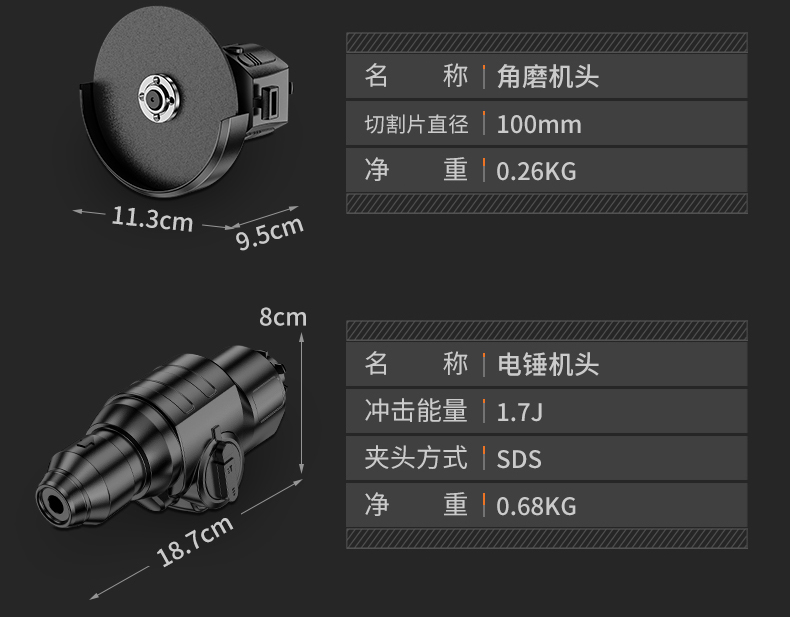
Task: Click the striped footer bar below 0.68KG
Action: [547, 538]
